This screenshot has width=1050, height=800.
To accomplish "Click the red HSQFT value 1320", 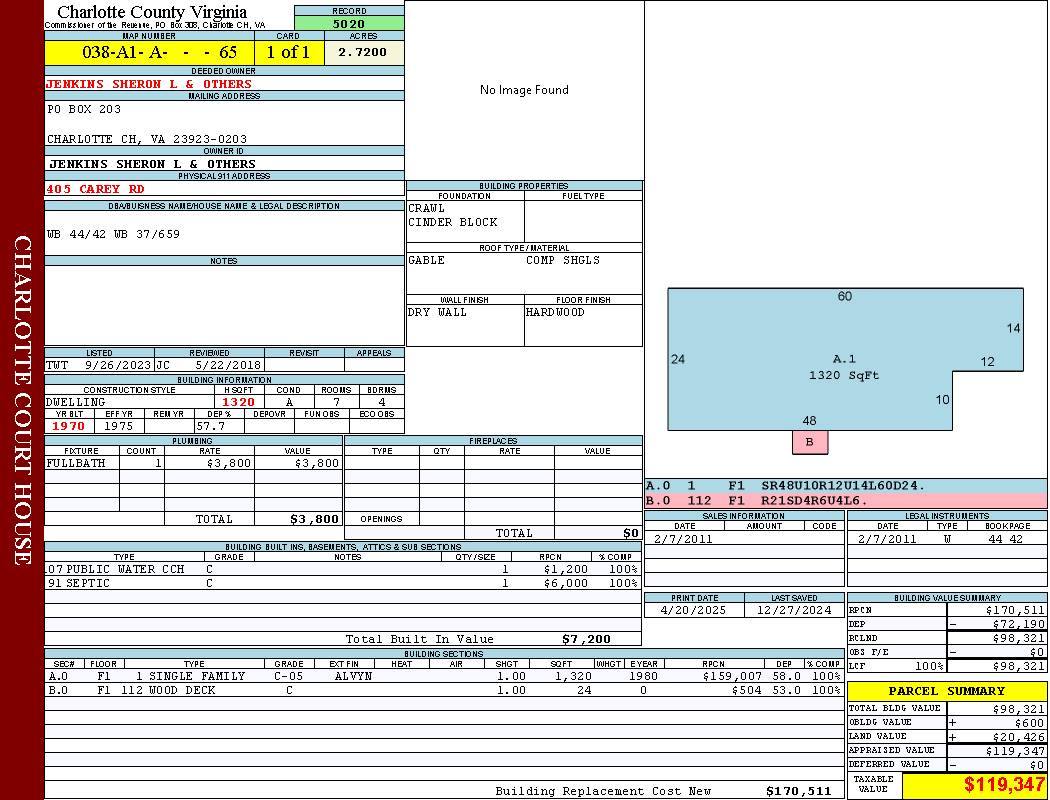I will (238, 402).
